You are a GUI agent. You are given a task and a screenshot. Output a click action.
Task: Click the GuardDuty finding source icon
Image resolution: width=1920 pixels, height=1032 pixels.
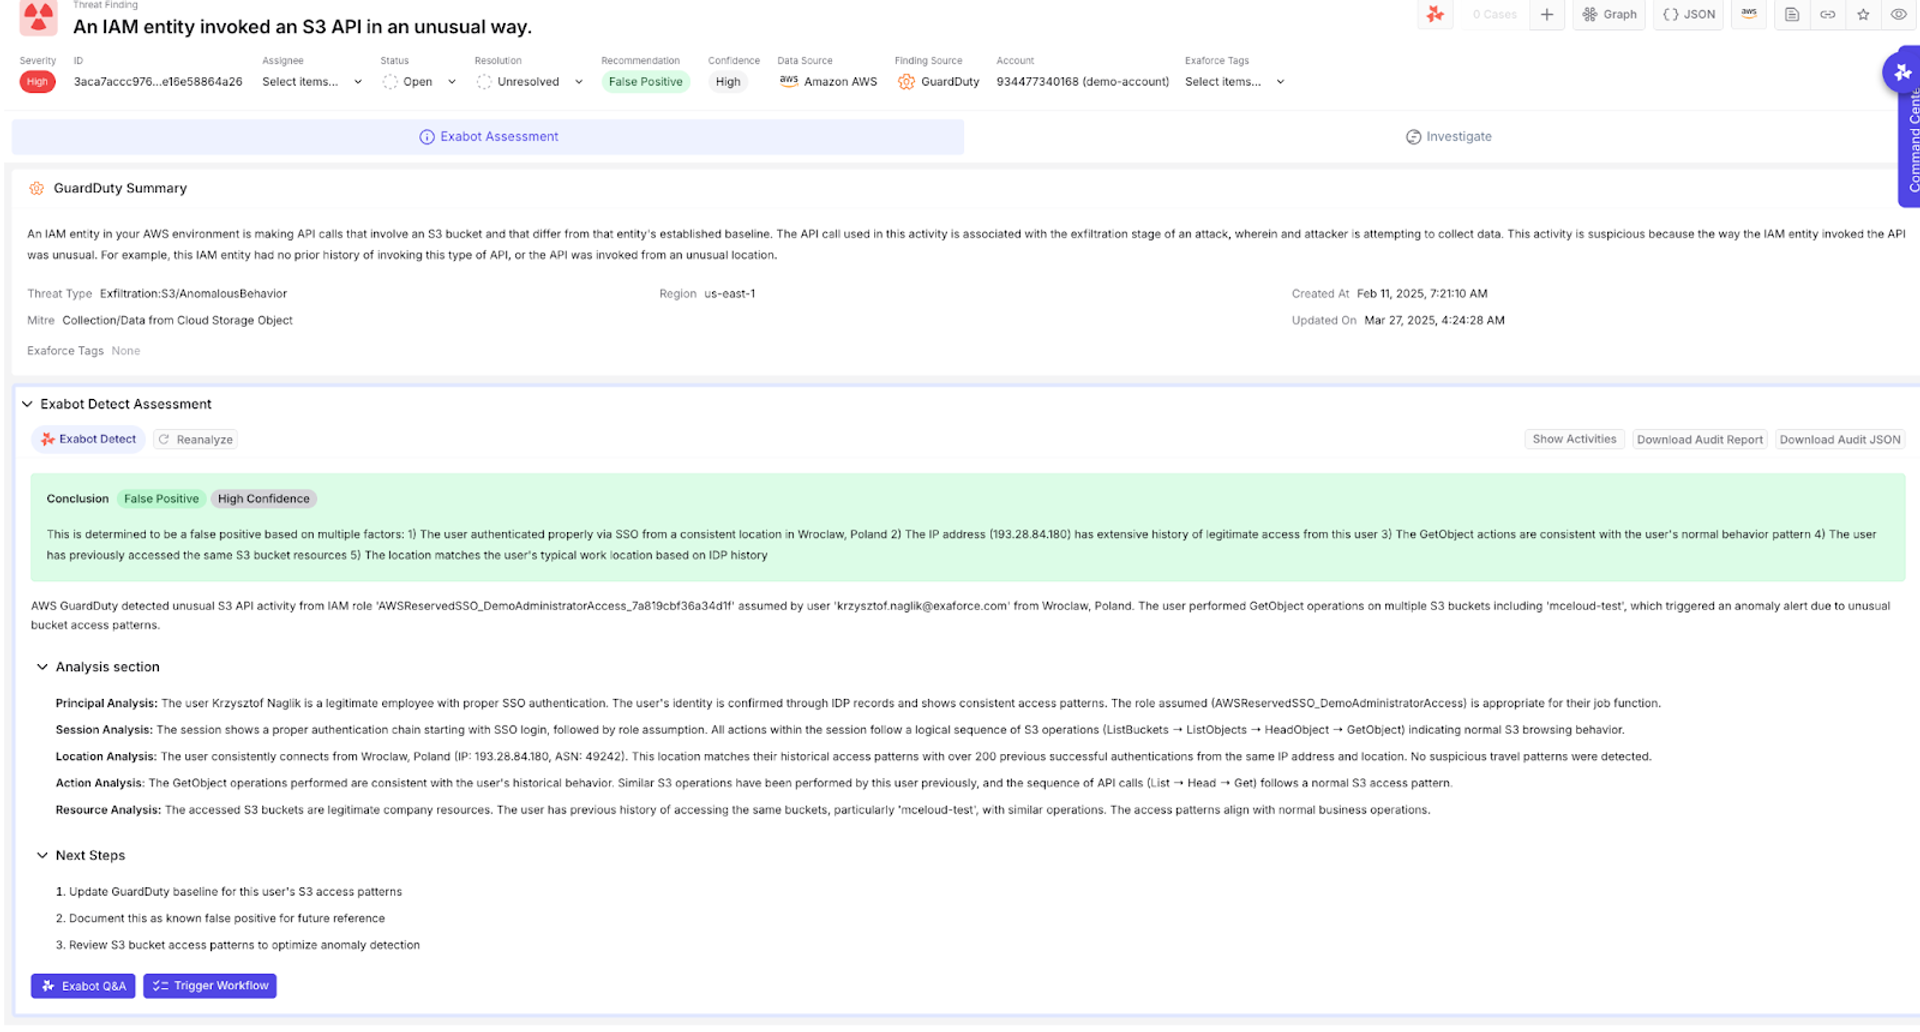tap(906, 82)
